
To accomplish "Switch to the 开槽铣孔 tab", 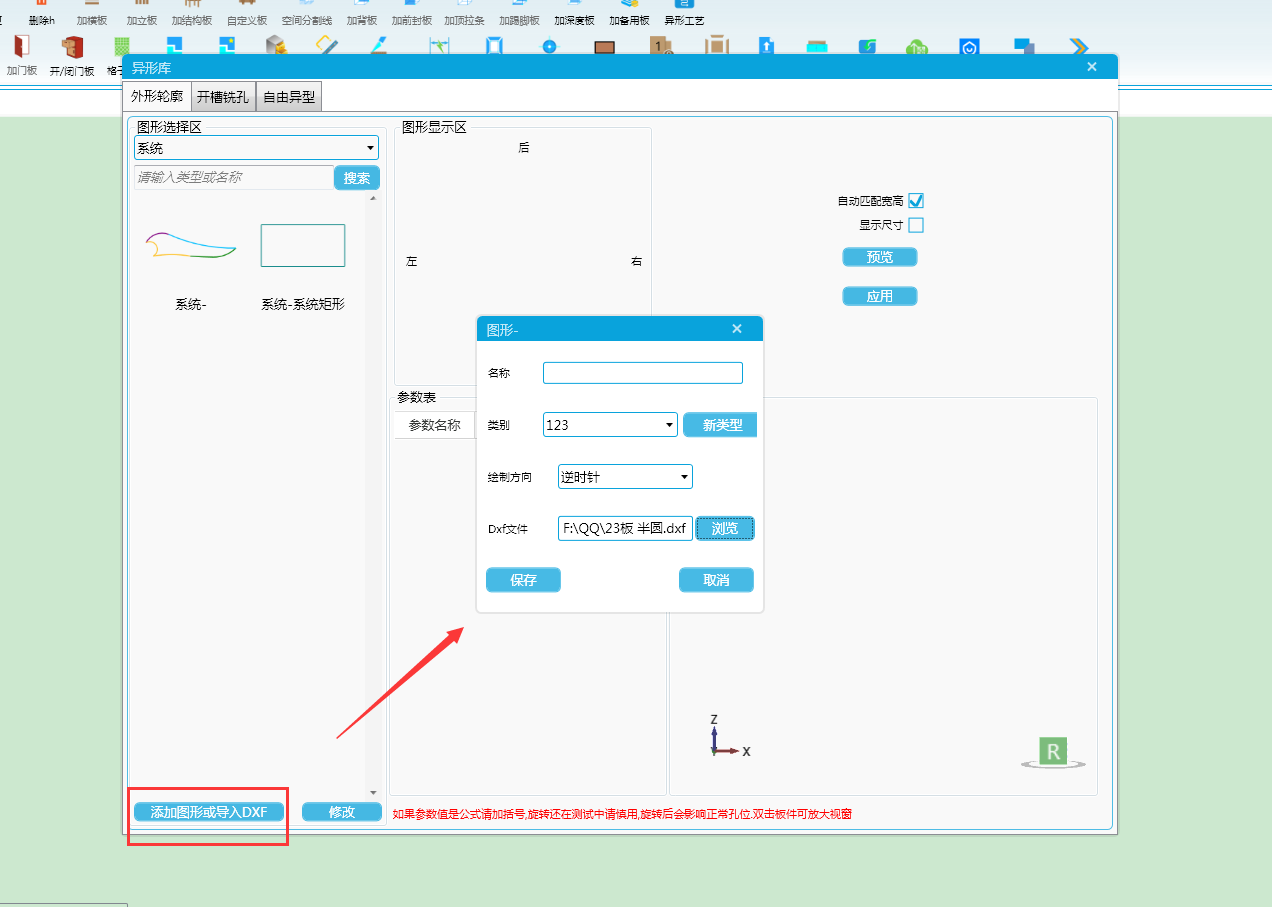I will pyautogui.click(x=223, y=97).
